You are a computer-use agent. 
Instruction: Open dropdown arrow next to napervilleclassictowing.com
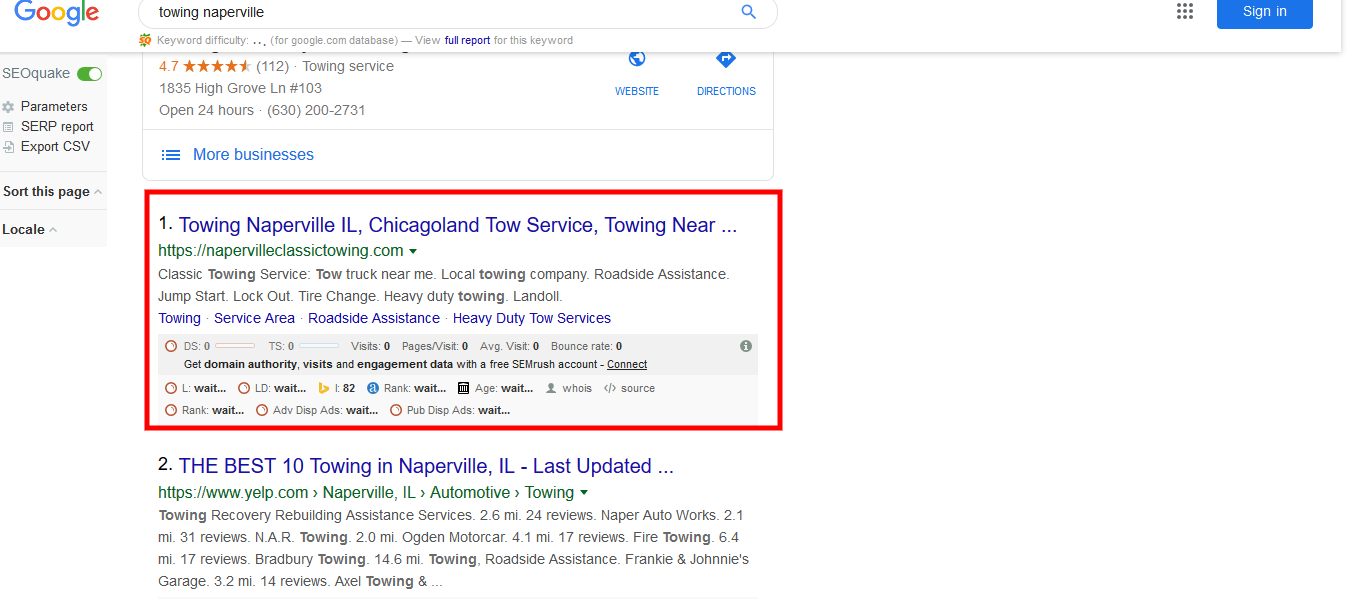(413, 252)
